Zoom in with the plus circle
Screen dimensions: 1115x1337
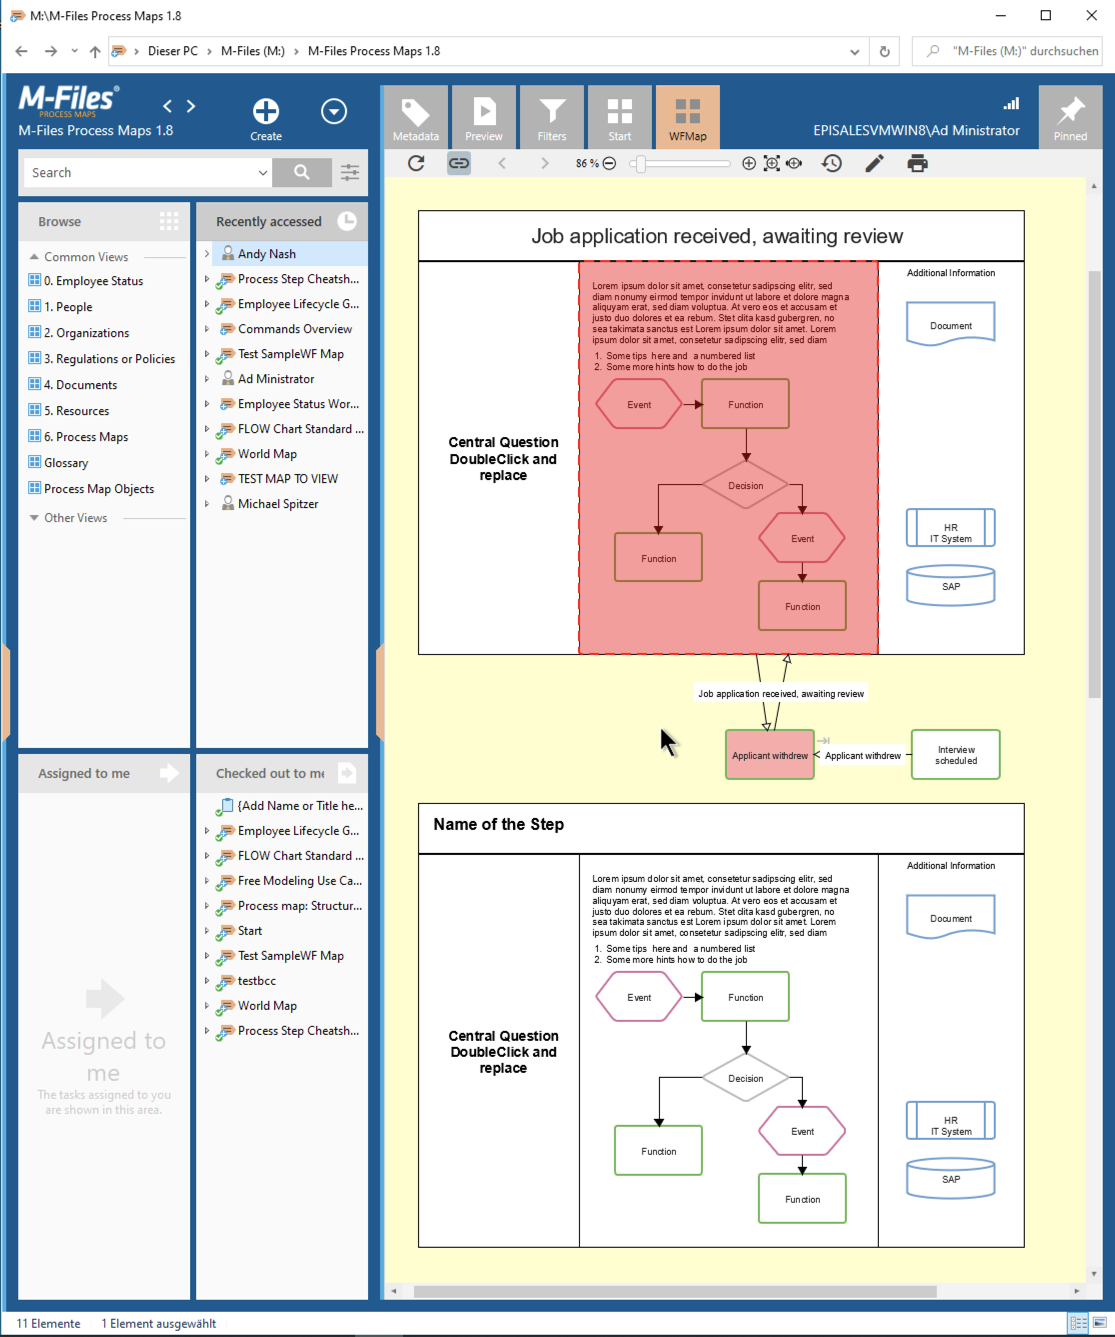pos(749,163)
